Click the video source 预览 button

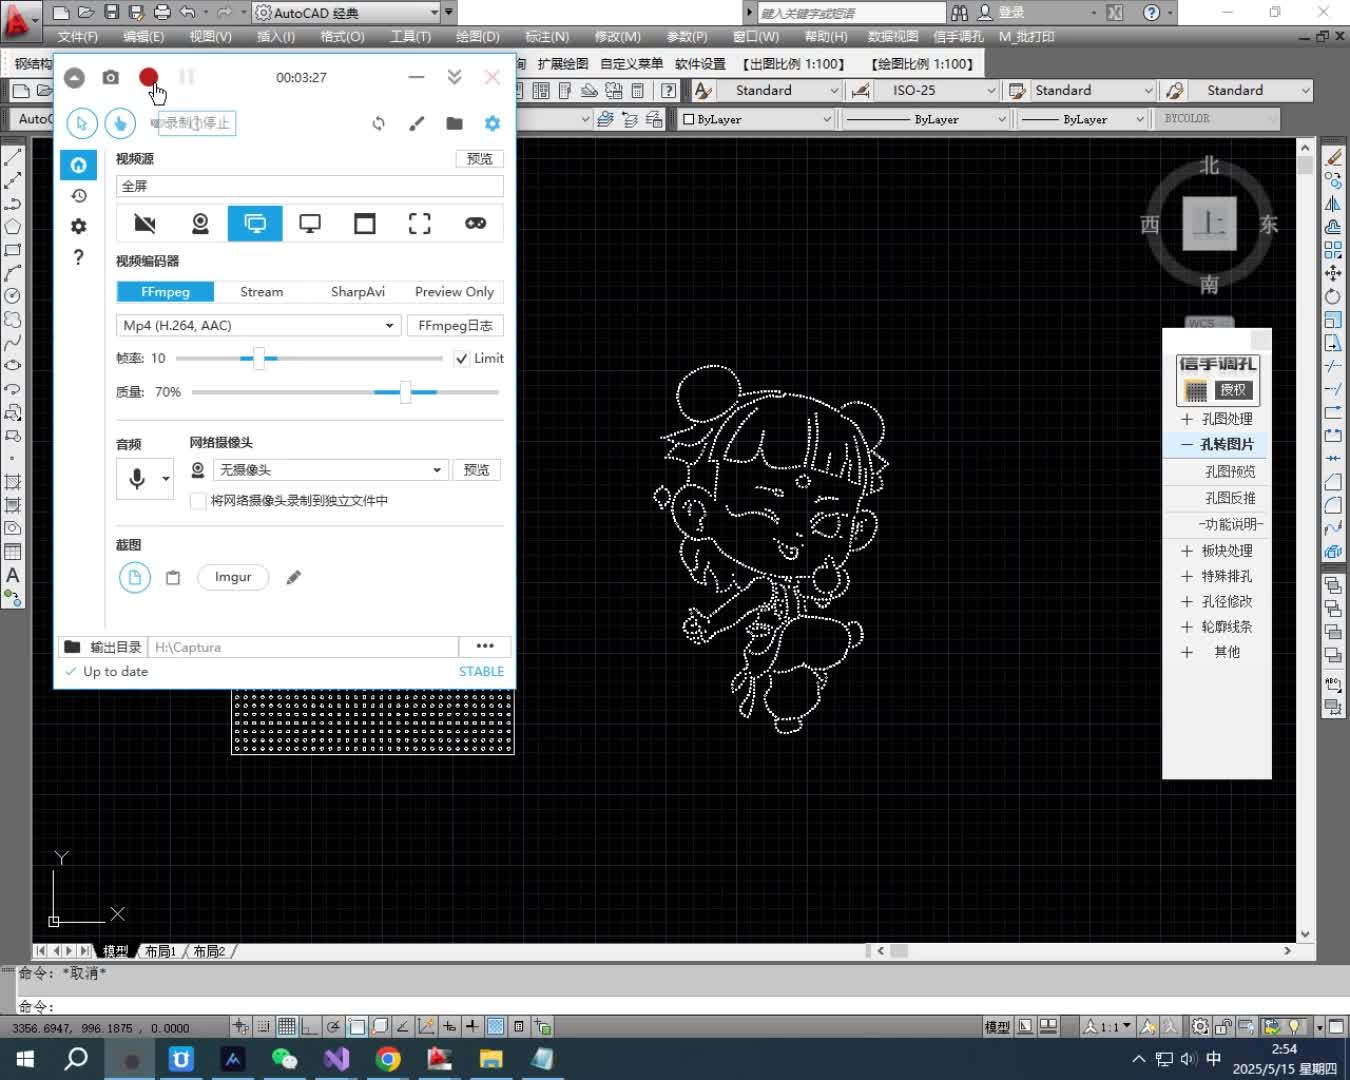[x=479, y=159]
